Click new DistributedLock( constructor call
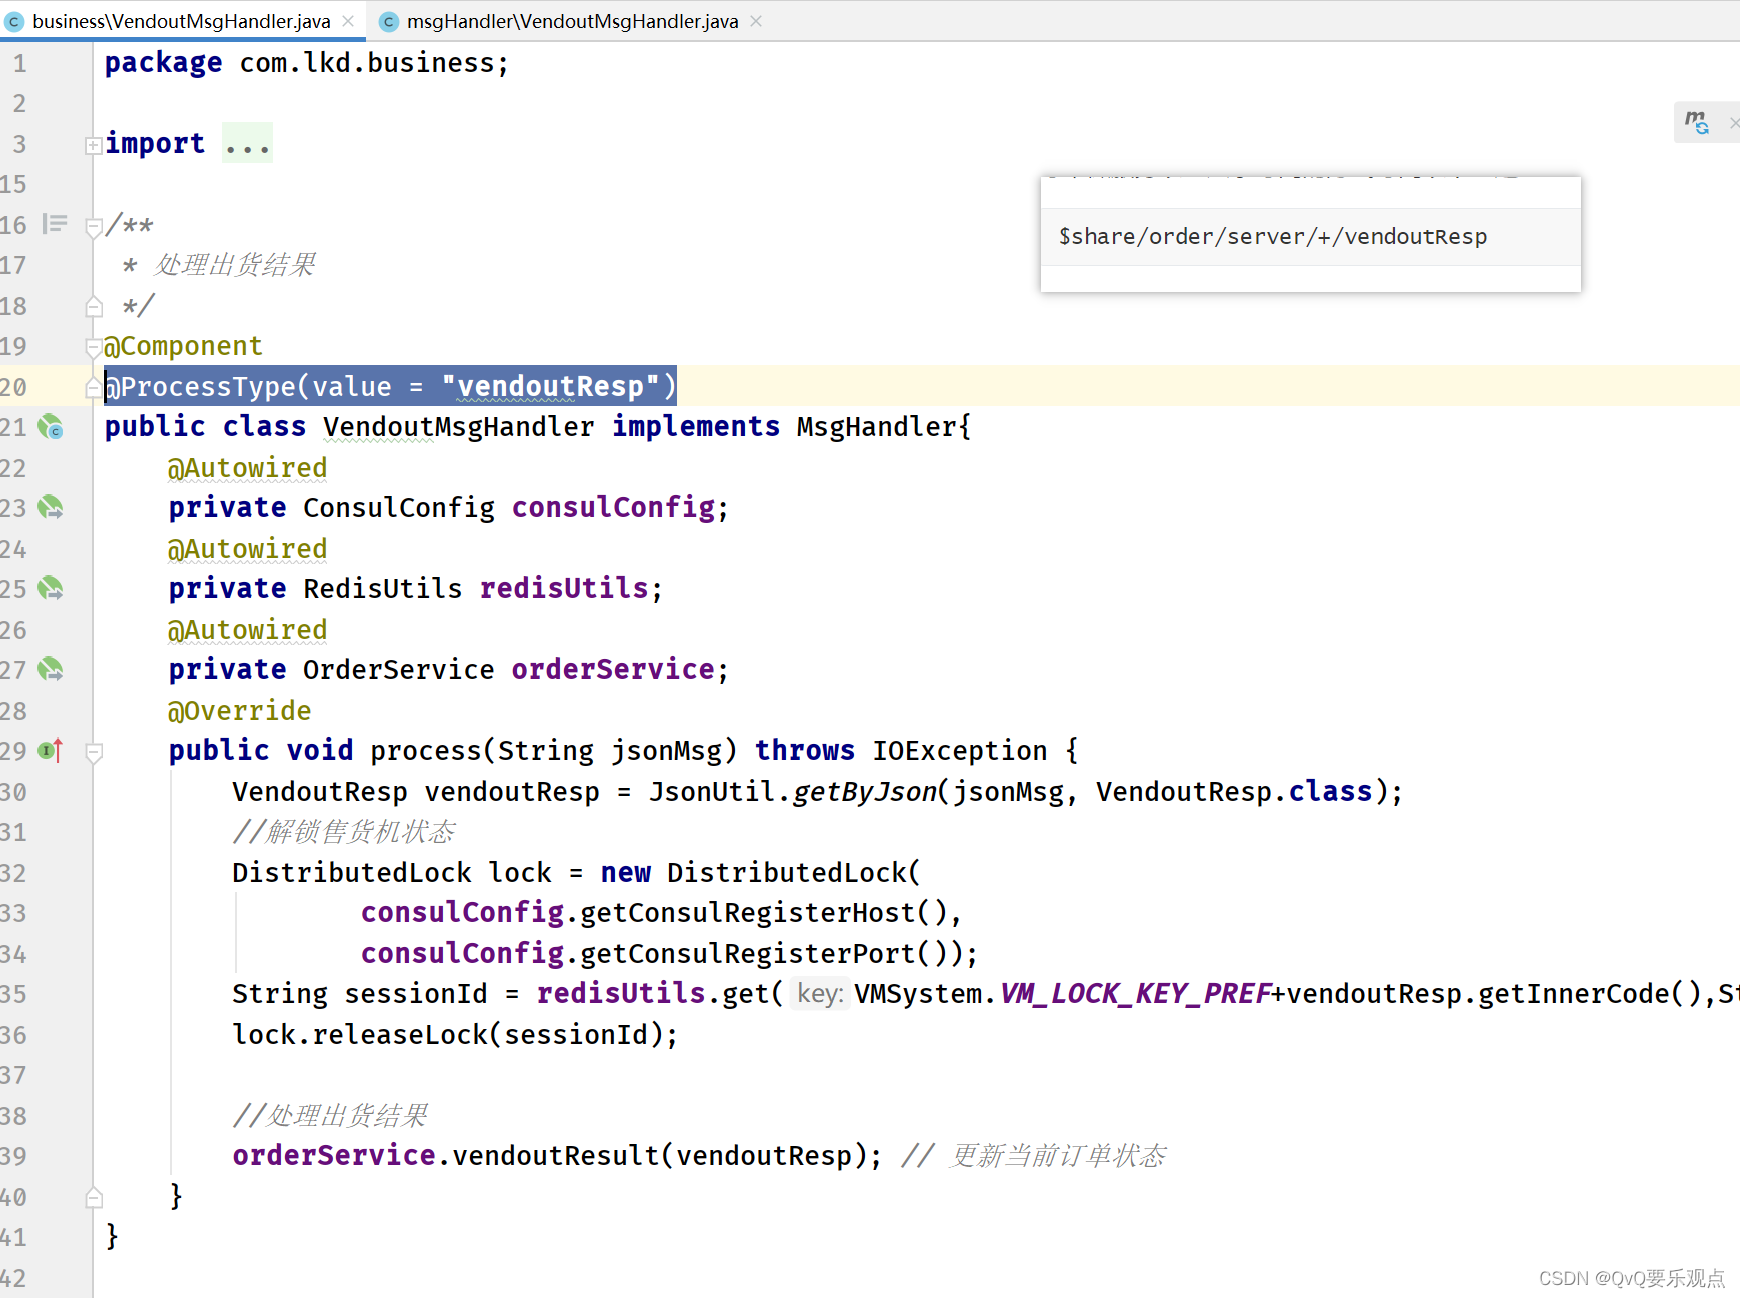 [760, 873]
